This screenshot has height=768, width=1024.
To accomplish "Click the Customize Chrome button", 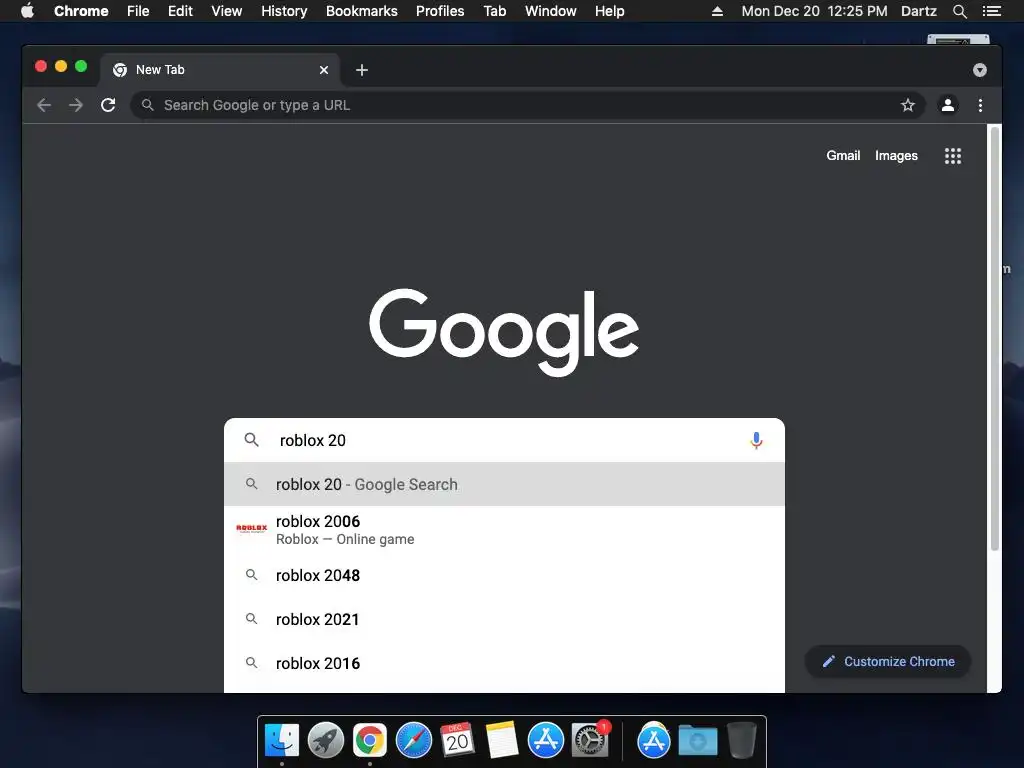I will (888, 662).
